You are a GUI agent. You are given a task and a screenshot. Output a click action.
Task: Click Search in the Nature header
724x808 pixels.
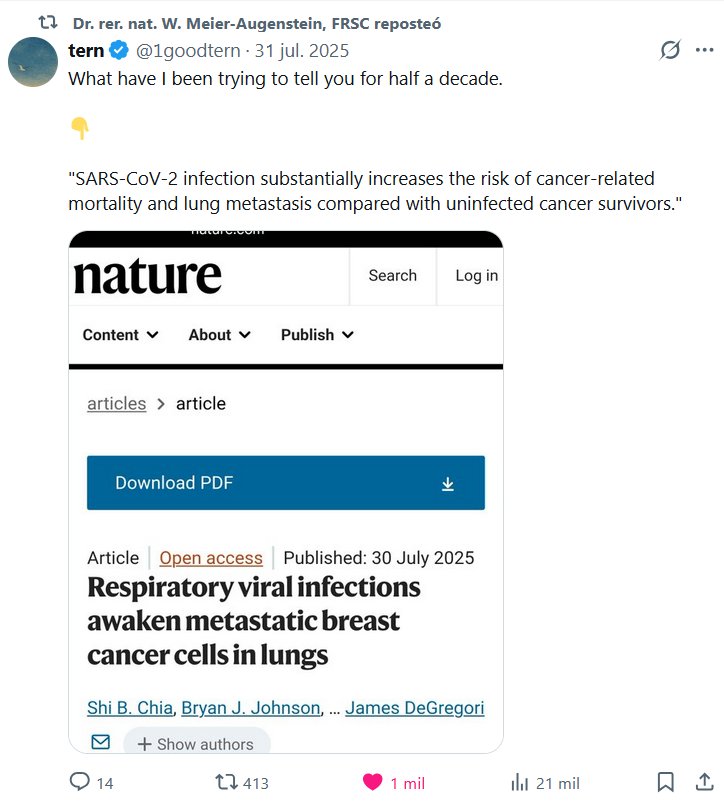click(x=392, y=276)
